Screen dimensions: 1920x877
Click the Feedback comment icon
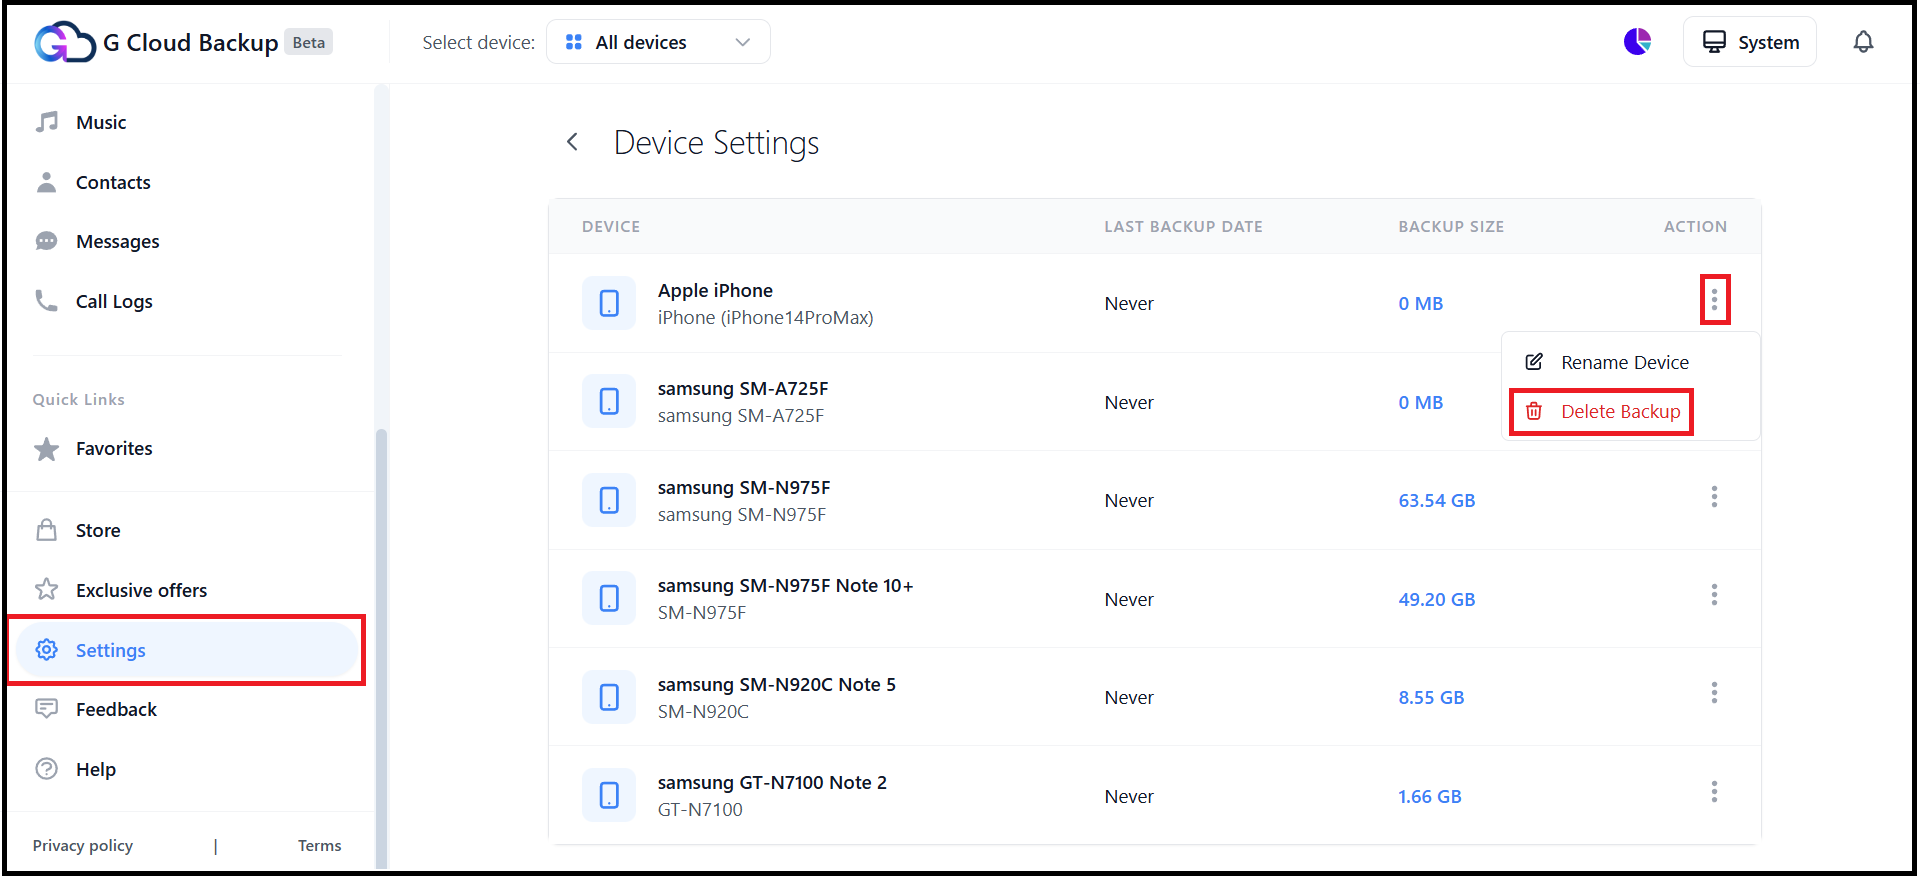[x=47, y=708]
